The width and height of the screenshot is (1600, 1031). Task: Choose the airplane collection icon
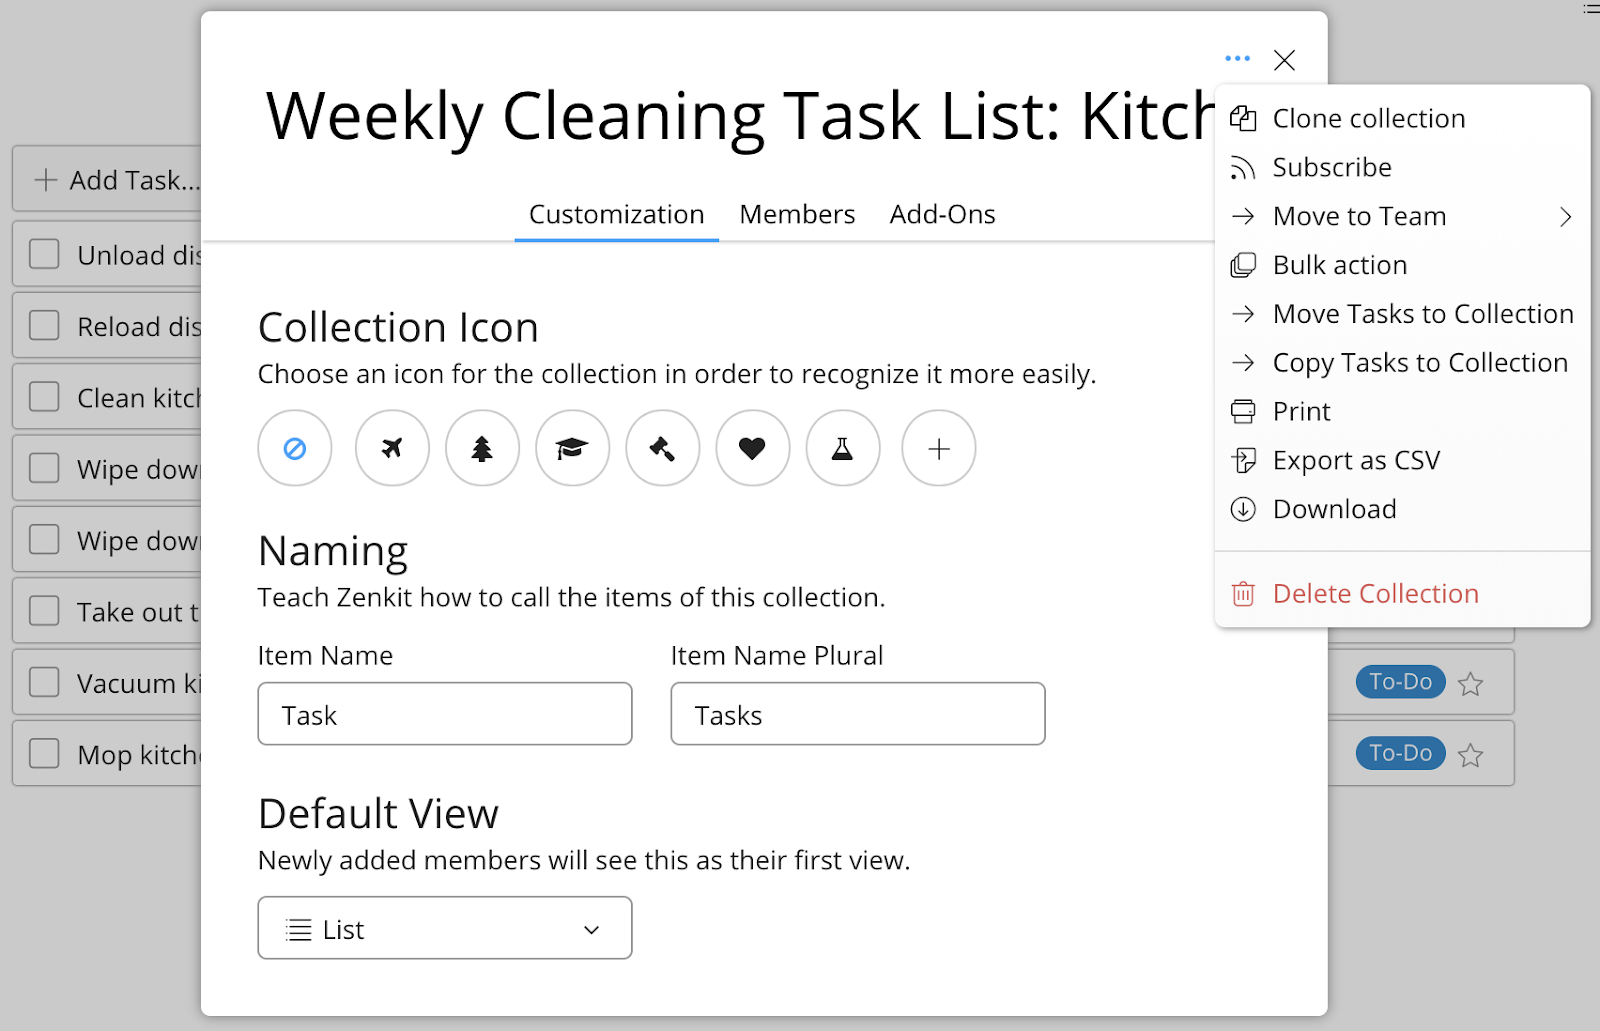pyautogui.click(x=392, y=448)
